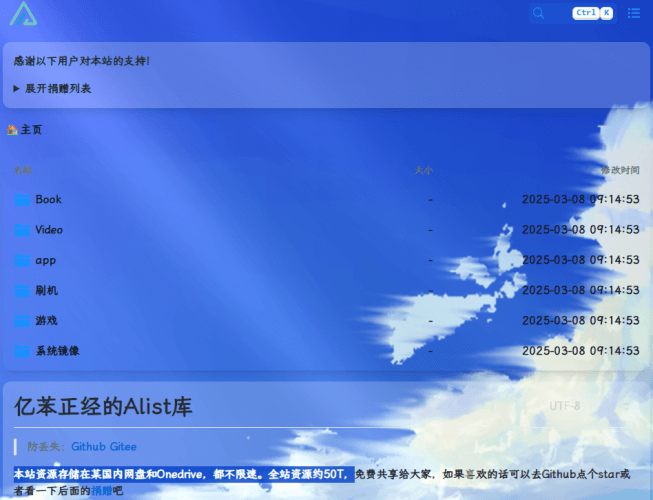Sort files by 名称 column header
653x500 pixels.
(23, 170)
